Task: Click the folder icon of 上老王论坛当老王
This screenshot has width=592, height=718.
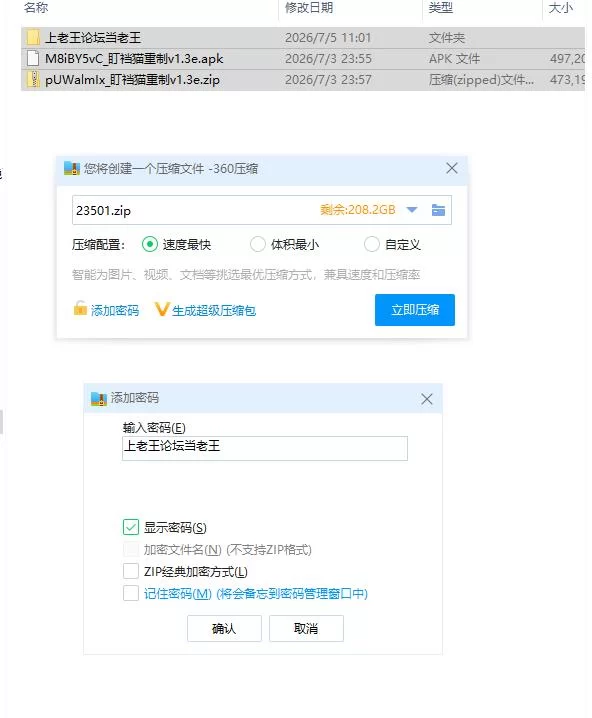Action: 33,38
